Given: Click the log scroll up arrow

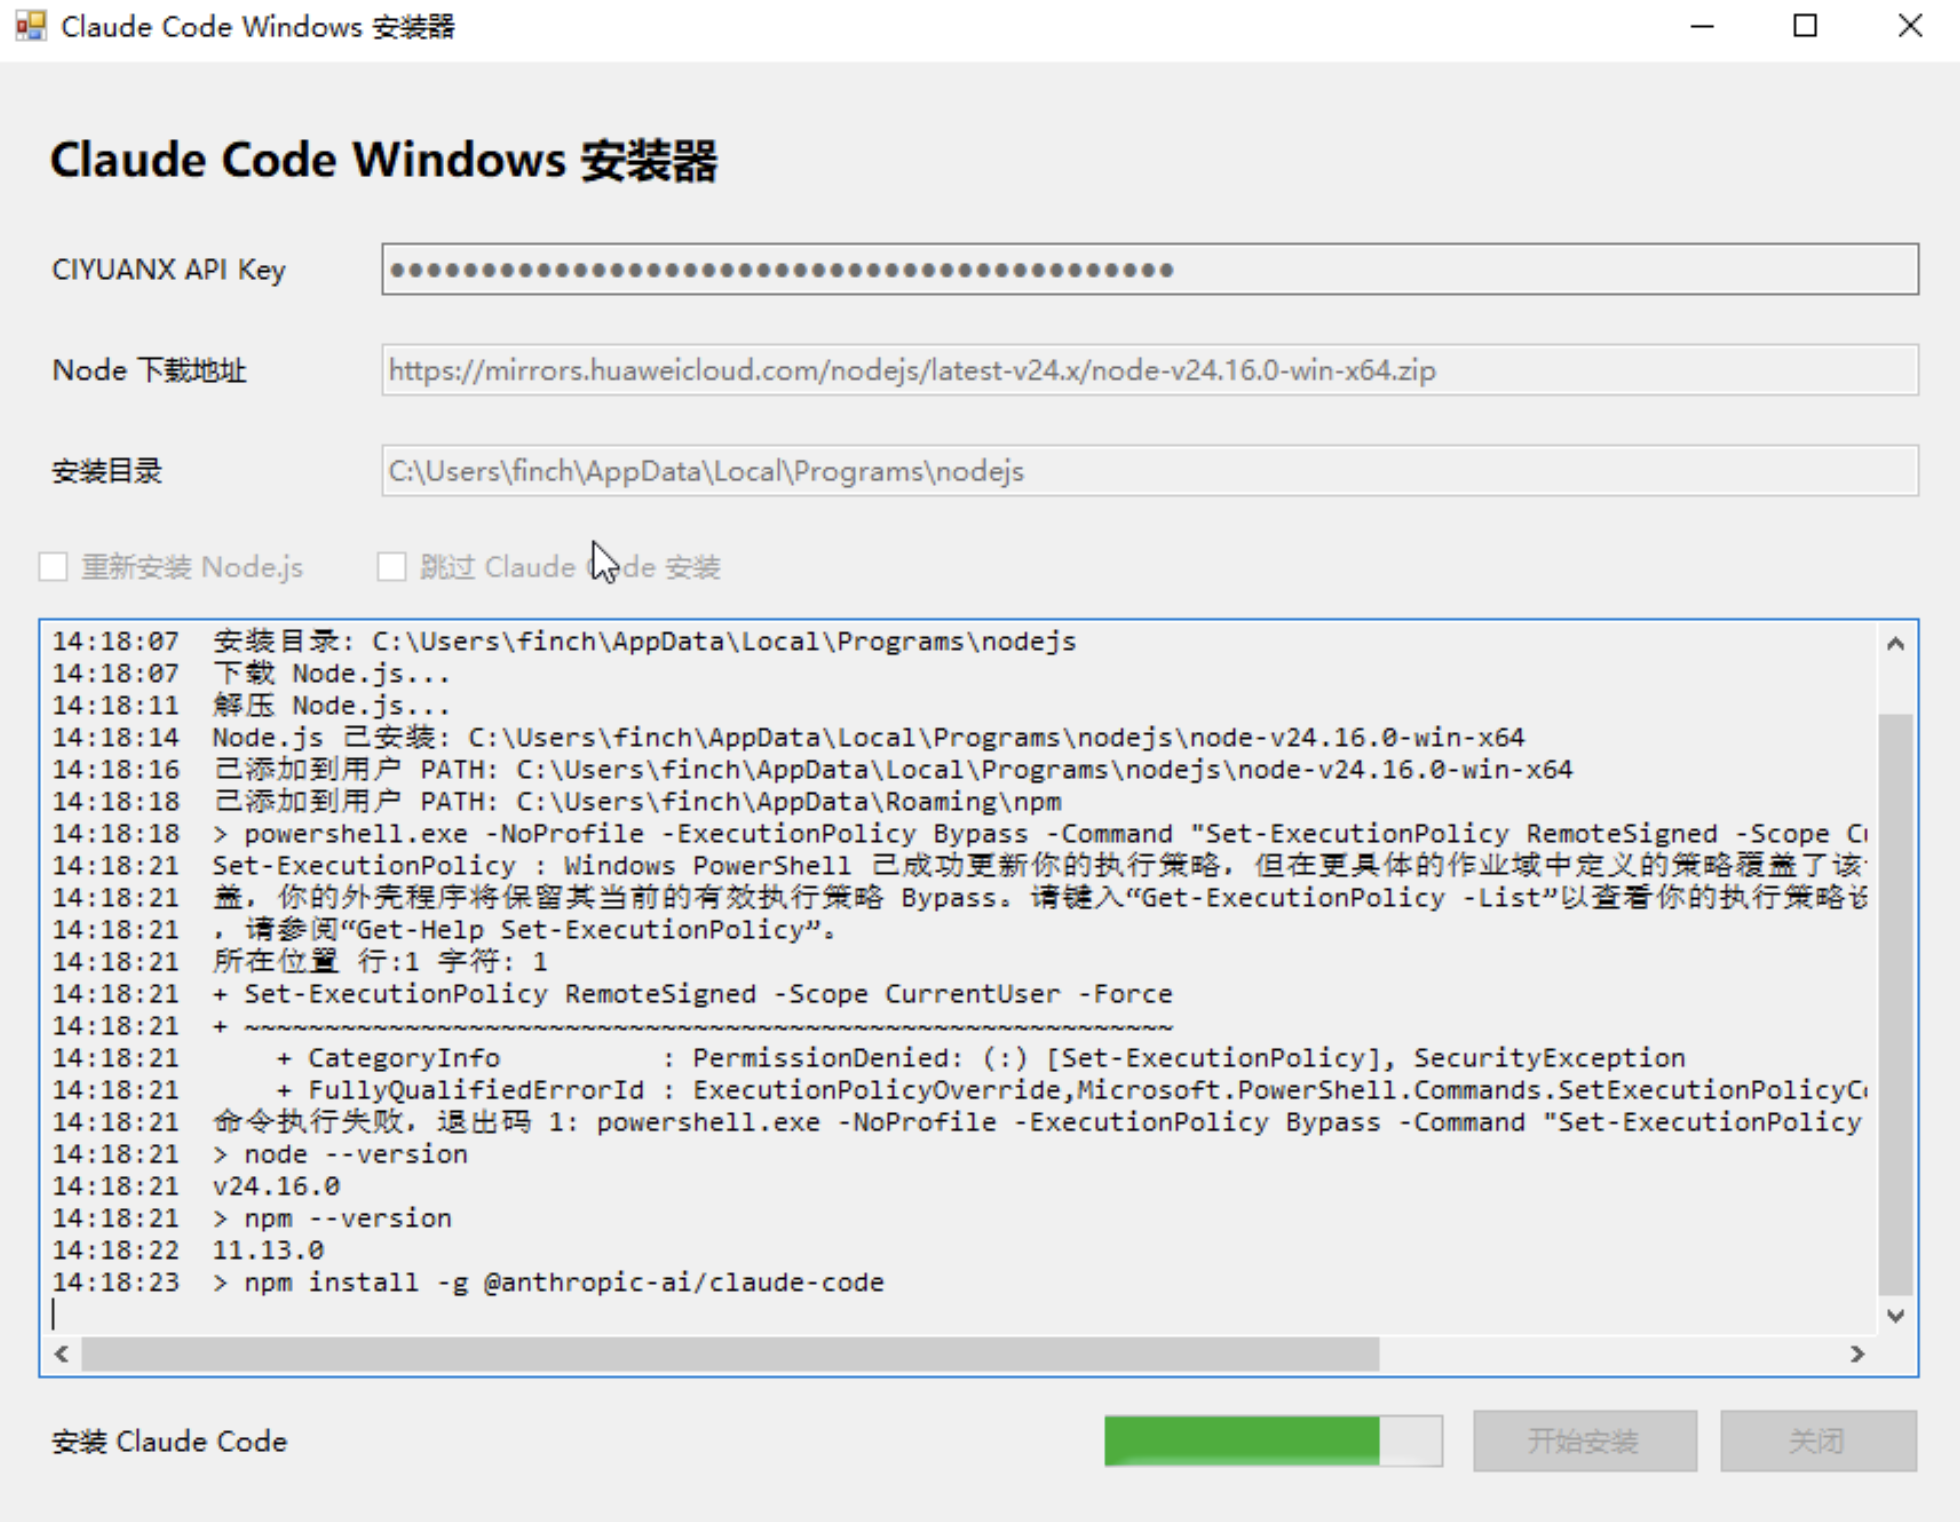Looking at the screenshot, I should click(x=1895, y=644).
